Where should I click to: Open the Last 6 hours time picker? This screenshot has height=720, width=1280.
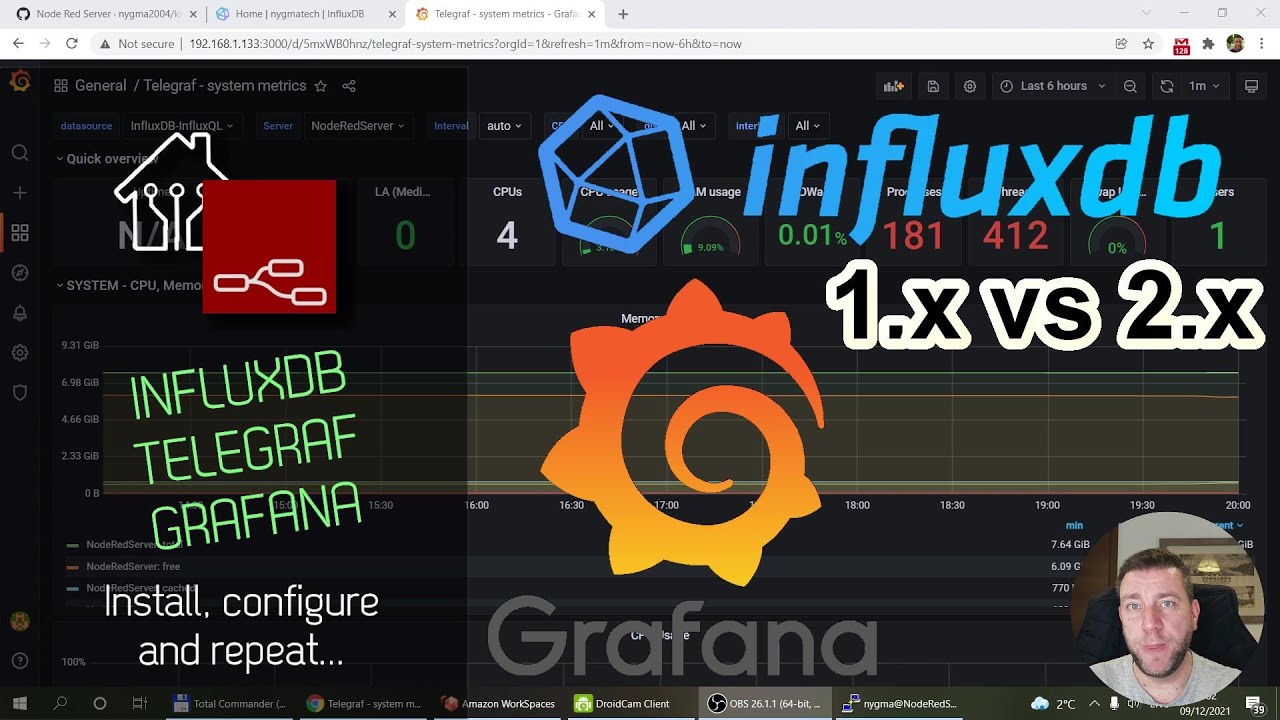1053,86
